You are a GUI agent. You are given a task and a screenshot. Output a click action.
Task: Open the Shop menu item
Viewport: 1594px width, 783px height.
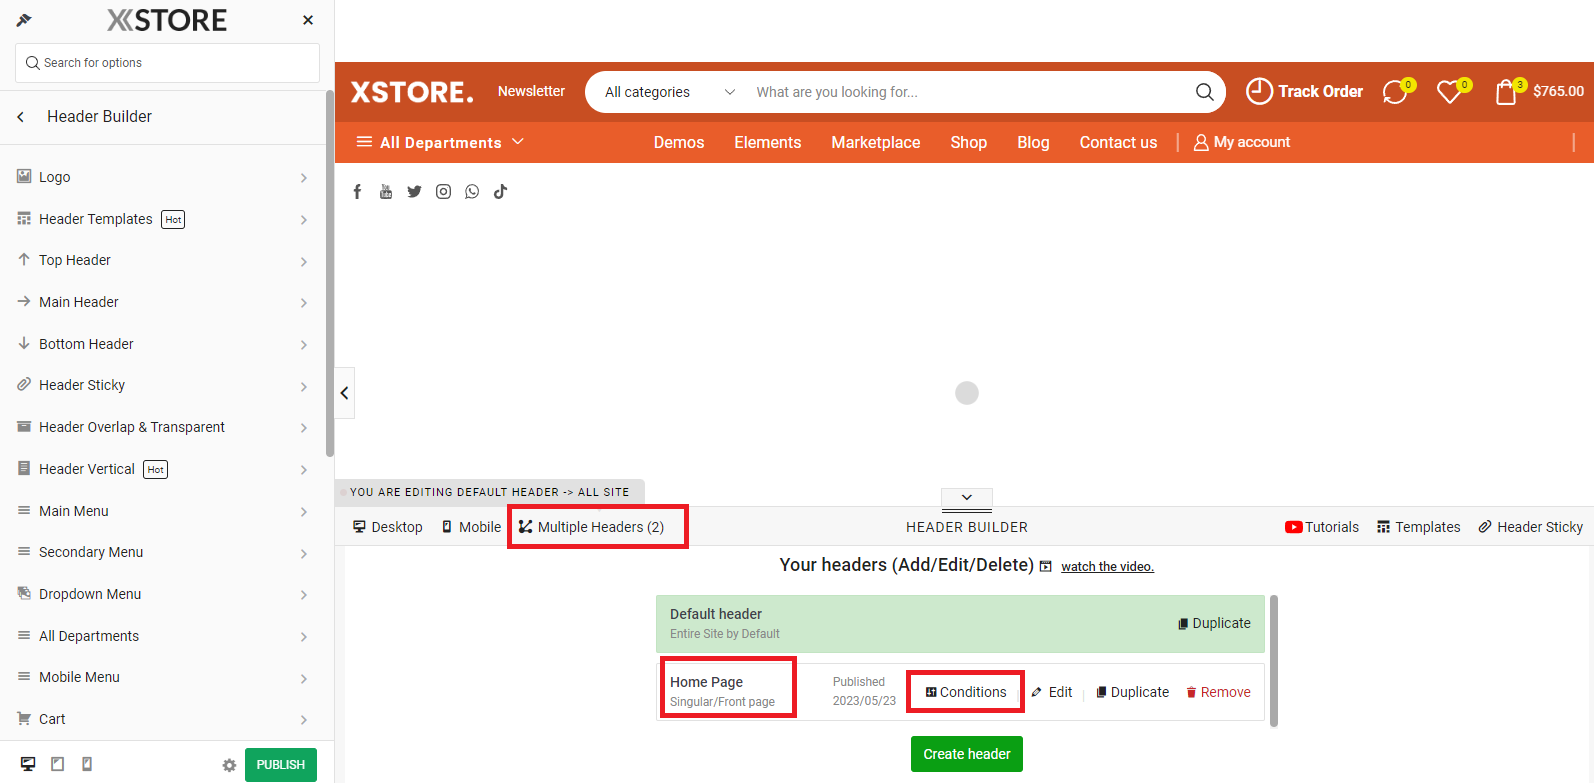point(969,142)
